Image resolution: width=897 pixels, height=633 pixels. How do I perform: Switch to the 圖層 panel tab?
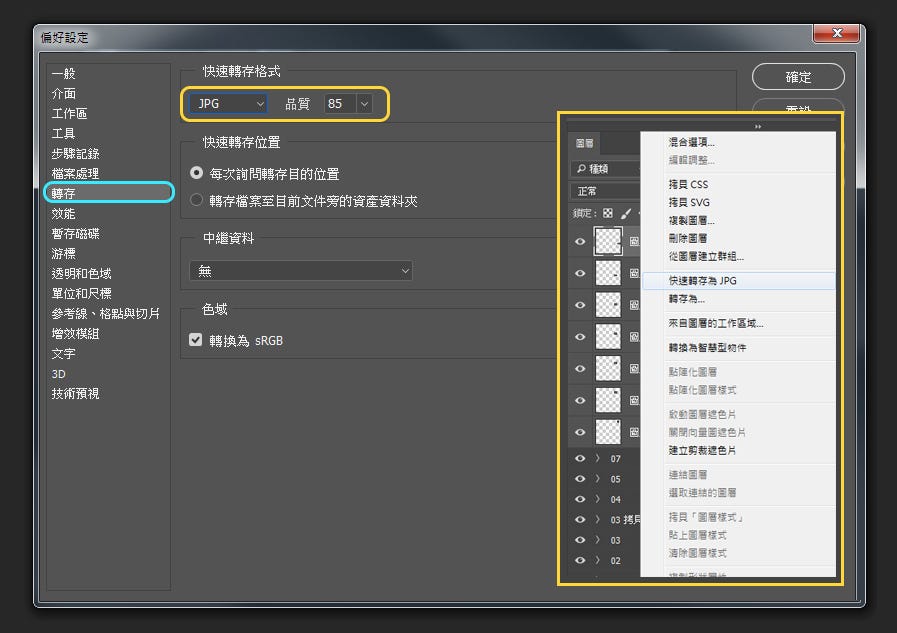click(x=585, y=143)
